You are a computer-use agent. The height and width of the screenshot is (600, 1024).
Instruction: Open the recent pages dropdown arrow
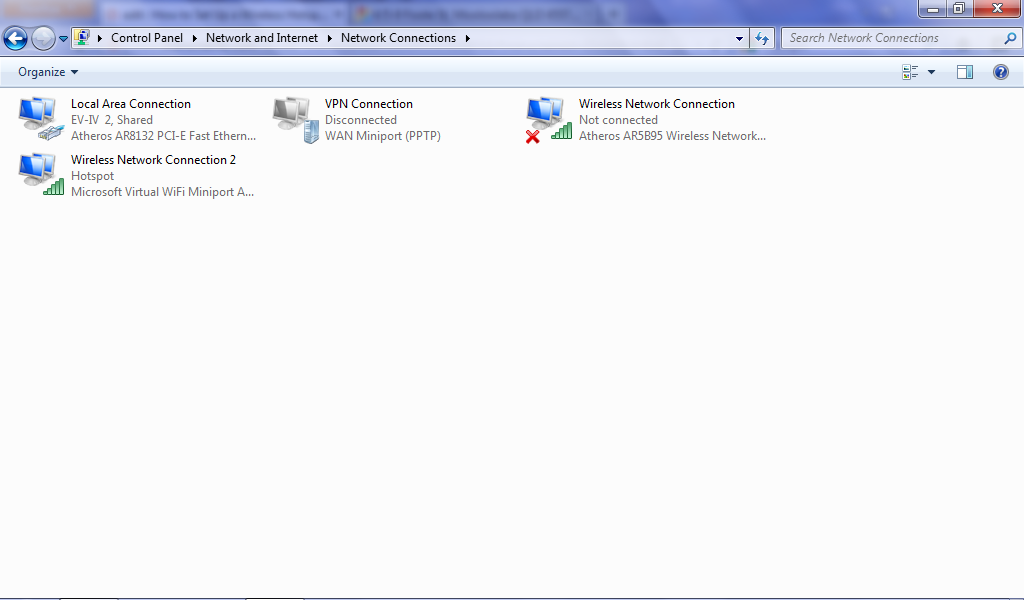[63, 39]
